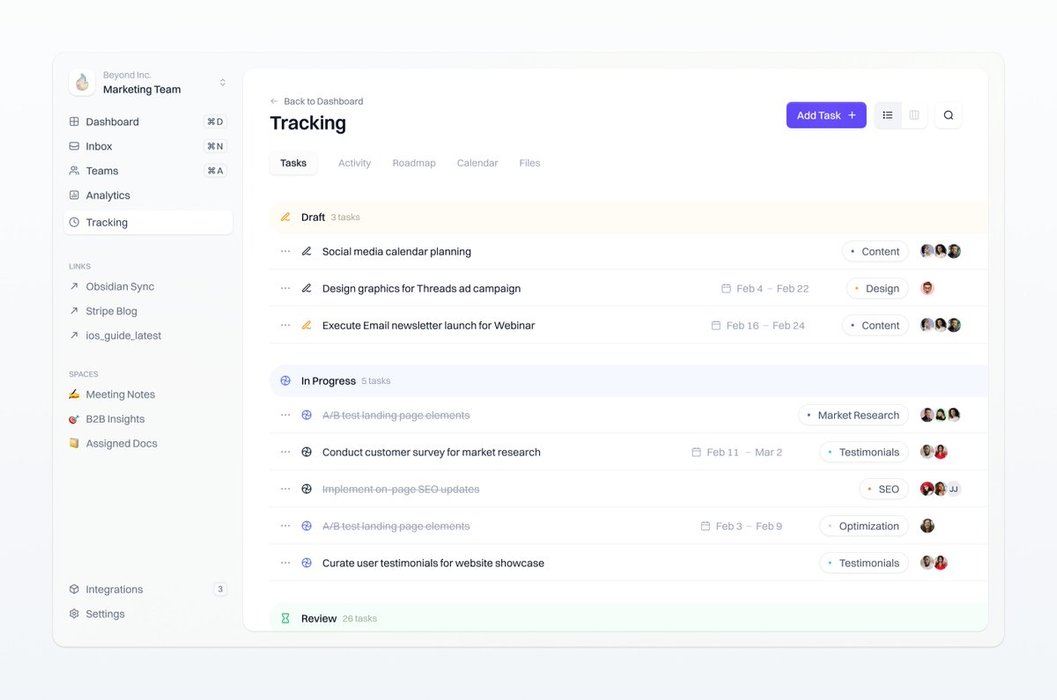Click the Analytics icon in sidebar

74,196
